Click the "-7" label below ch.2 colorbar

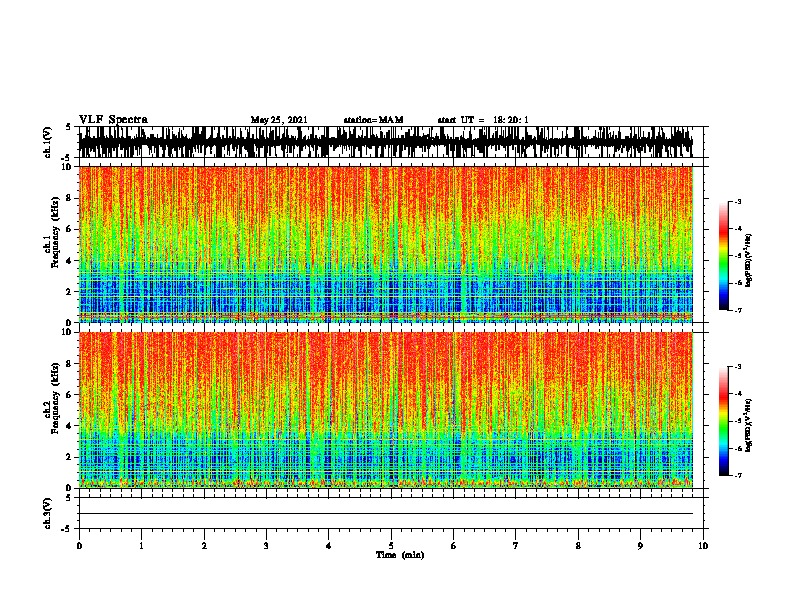pyautogui.click(x=738, y=476)
